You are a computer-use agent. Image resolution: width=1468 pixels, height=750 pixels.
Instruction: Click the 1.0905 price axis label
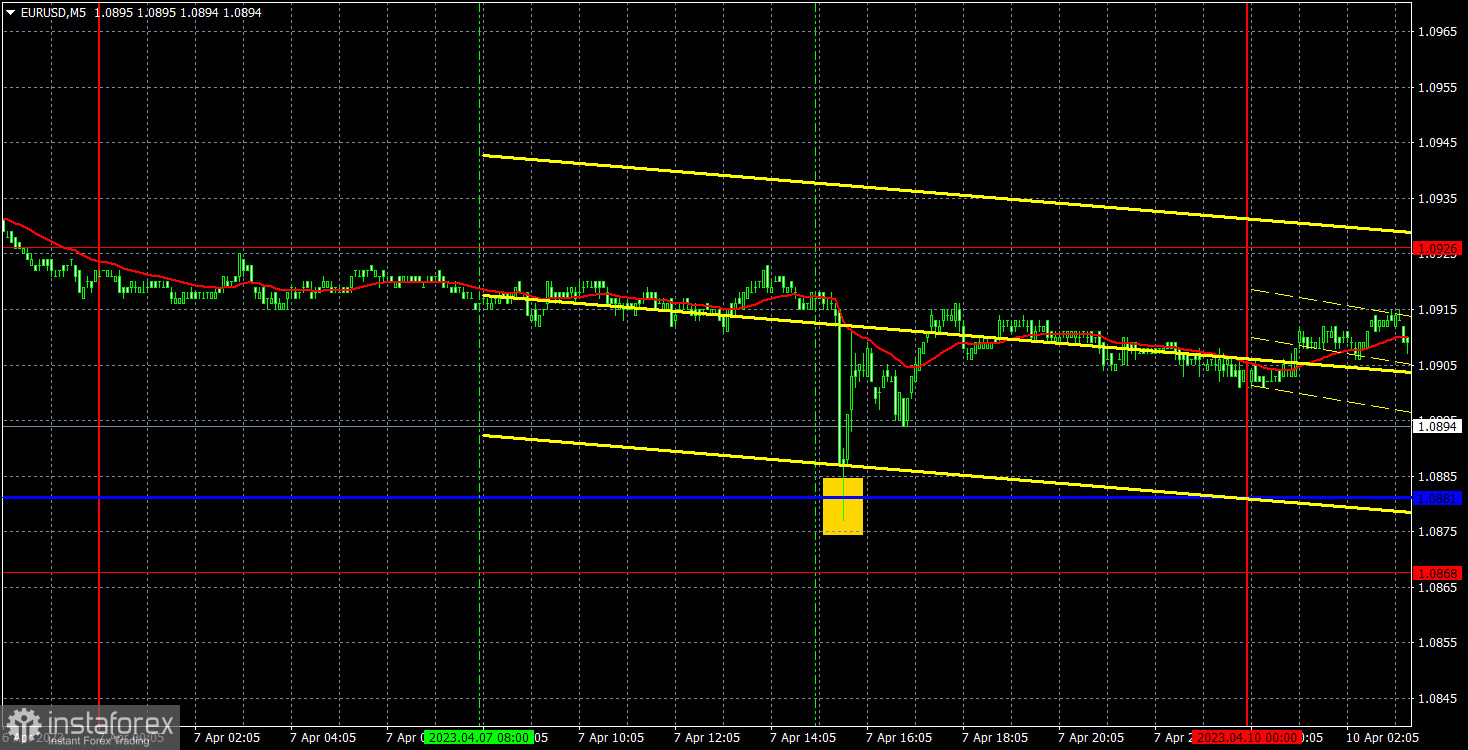point(1438,366)
